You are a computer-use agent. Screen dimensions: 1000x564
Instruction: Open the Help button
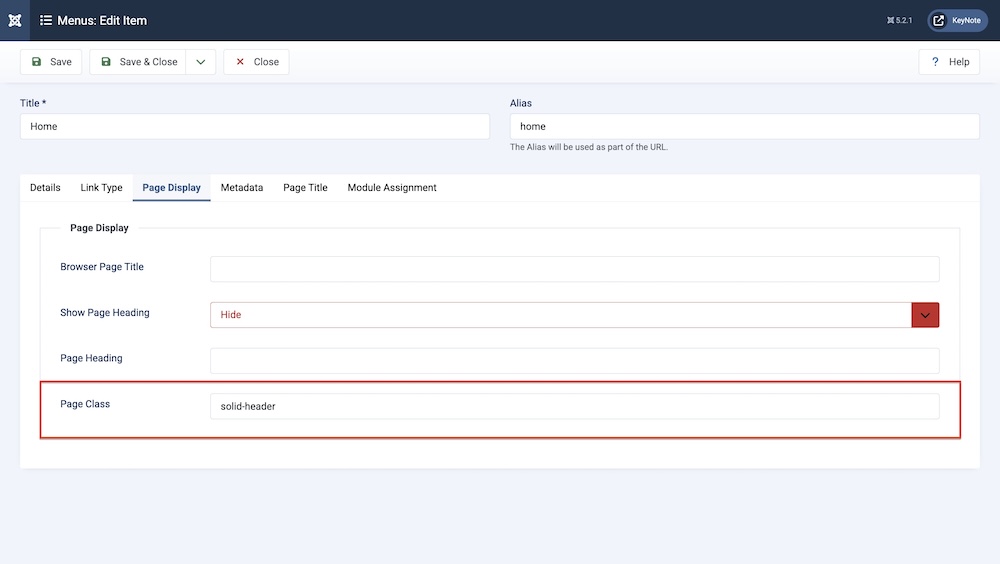(x=949, y=62)
